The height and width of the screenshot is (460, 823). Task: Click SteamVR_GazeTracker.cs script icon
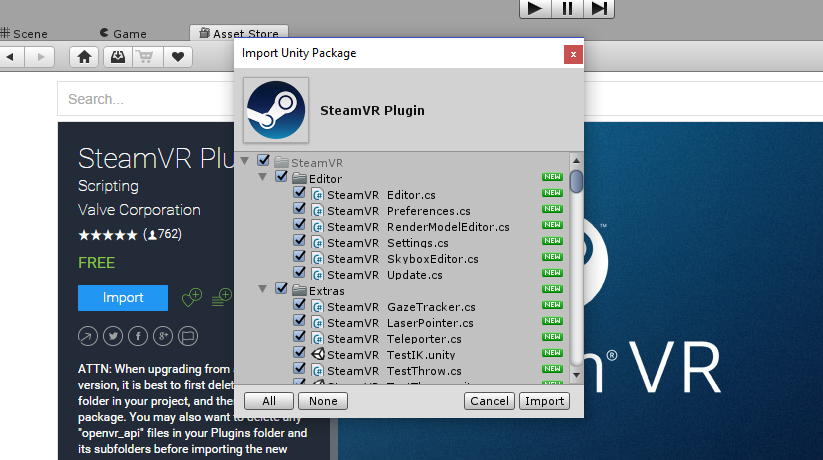click(318, 307)
